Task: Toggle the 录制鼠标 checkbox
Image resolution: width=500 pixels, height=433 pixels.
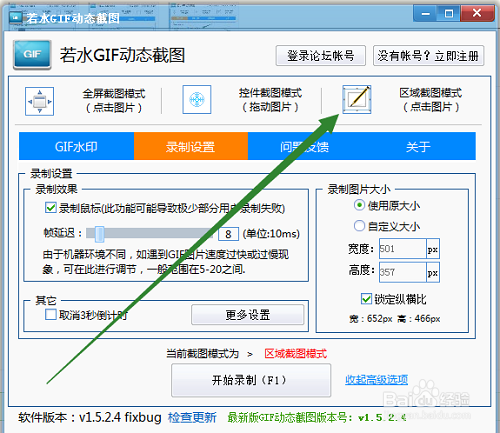Action: pyautogui.click(x=51, y=208)
